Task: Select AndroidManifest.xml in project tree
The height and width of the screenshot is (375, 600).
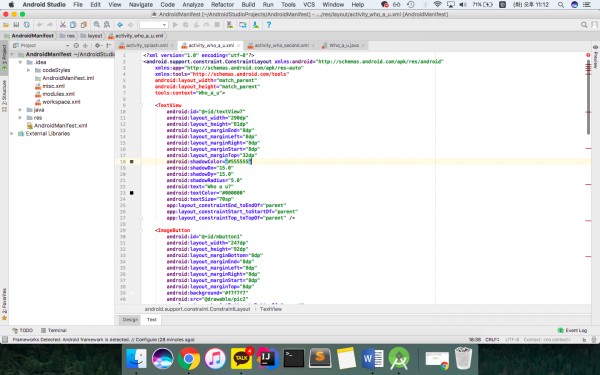Action: (57, 126)
